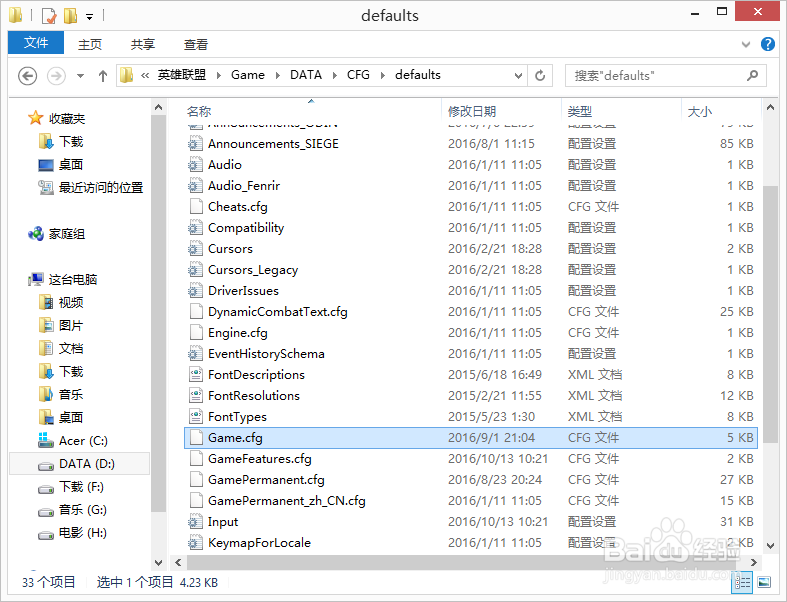Open 文档 folder in sidebar
787x602 pixels.
pos(71,348)
